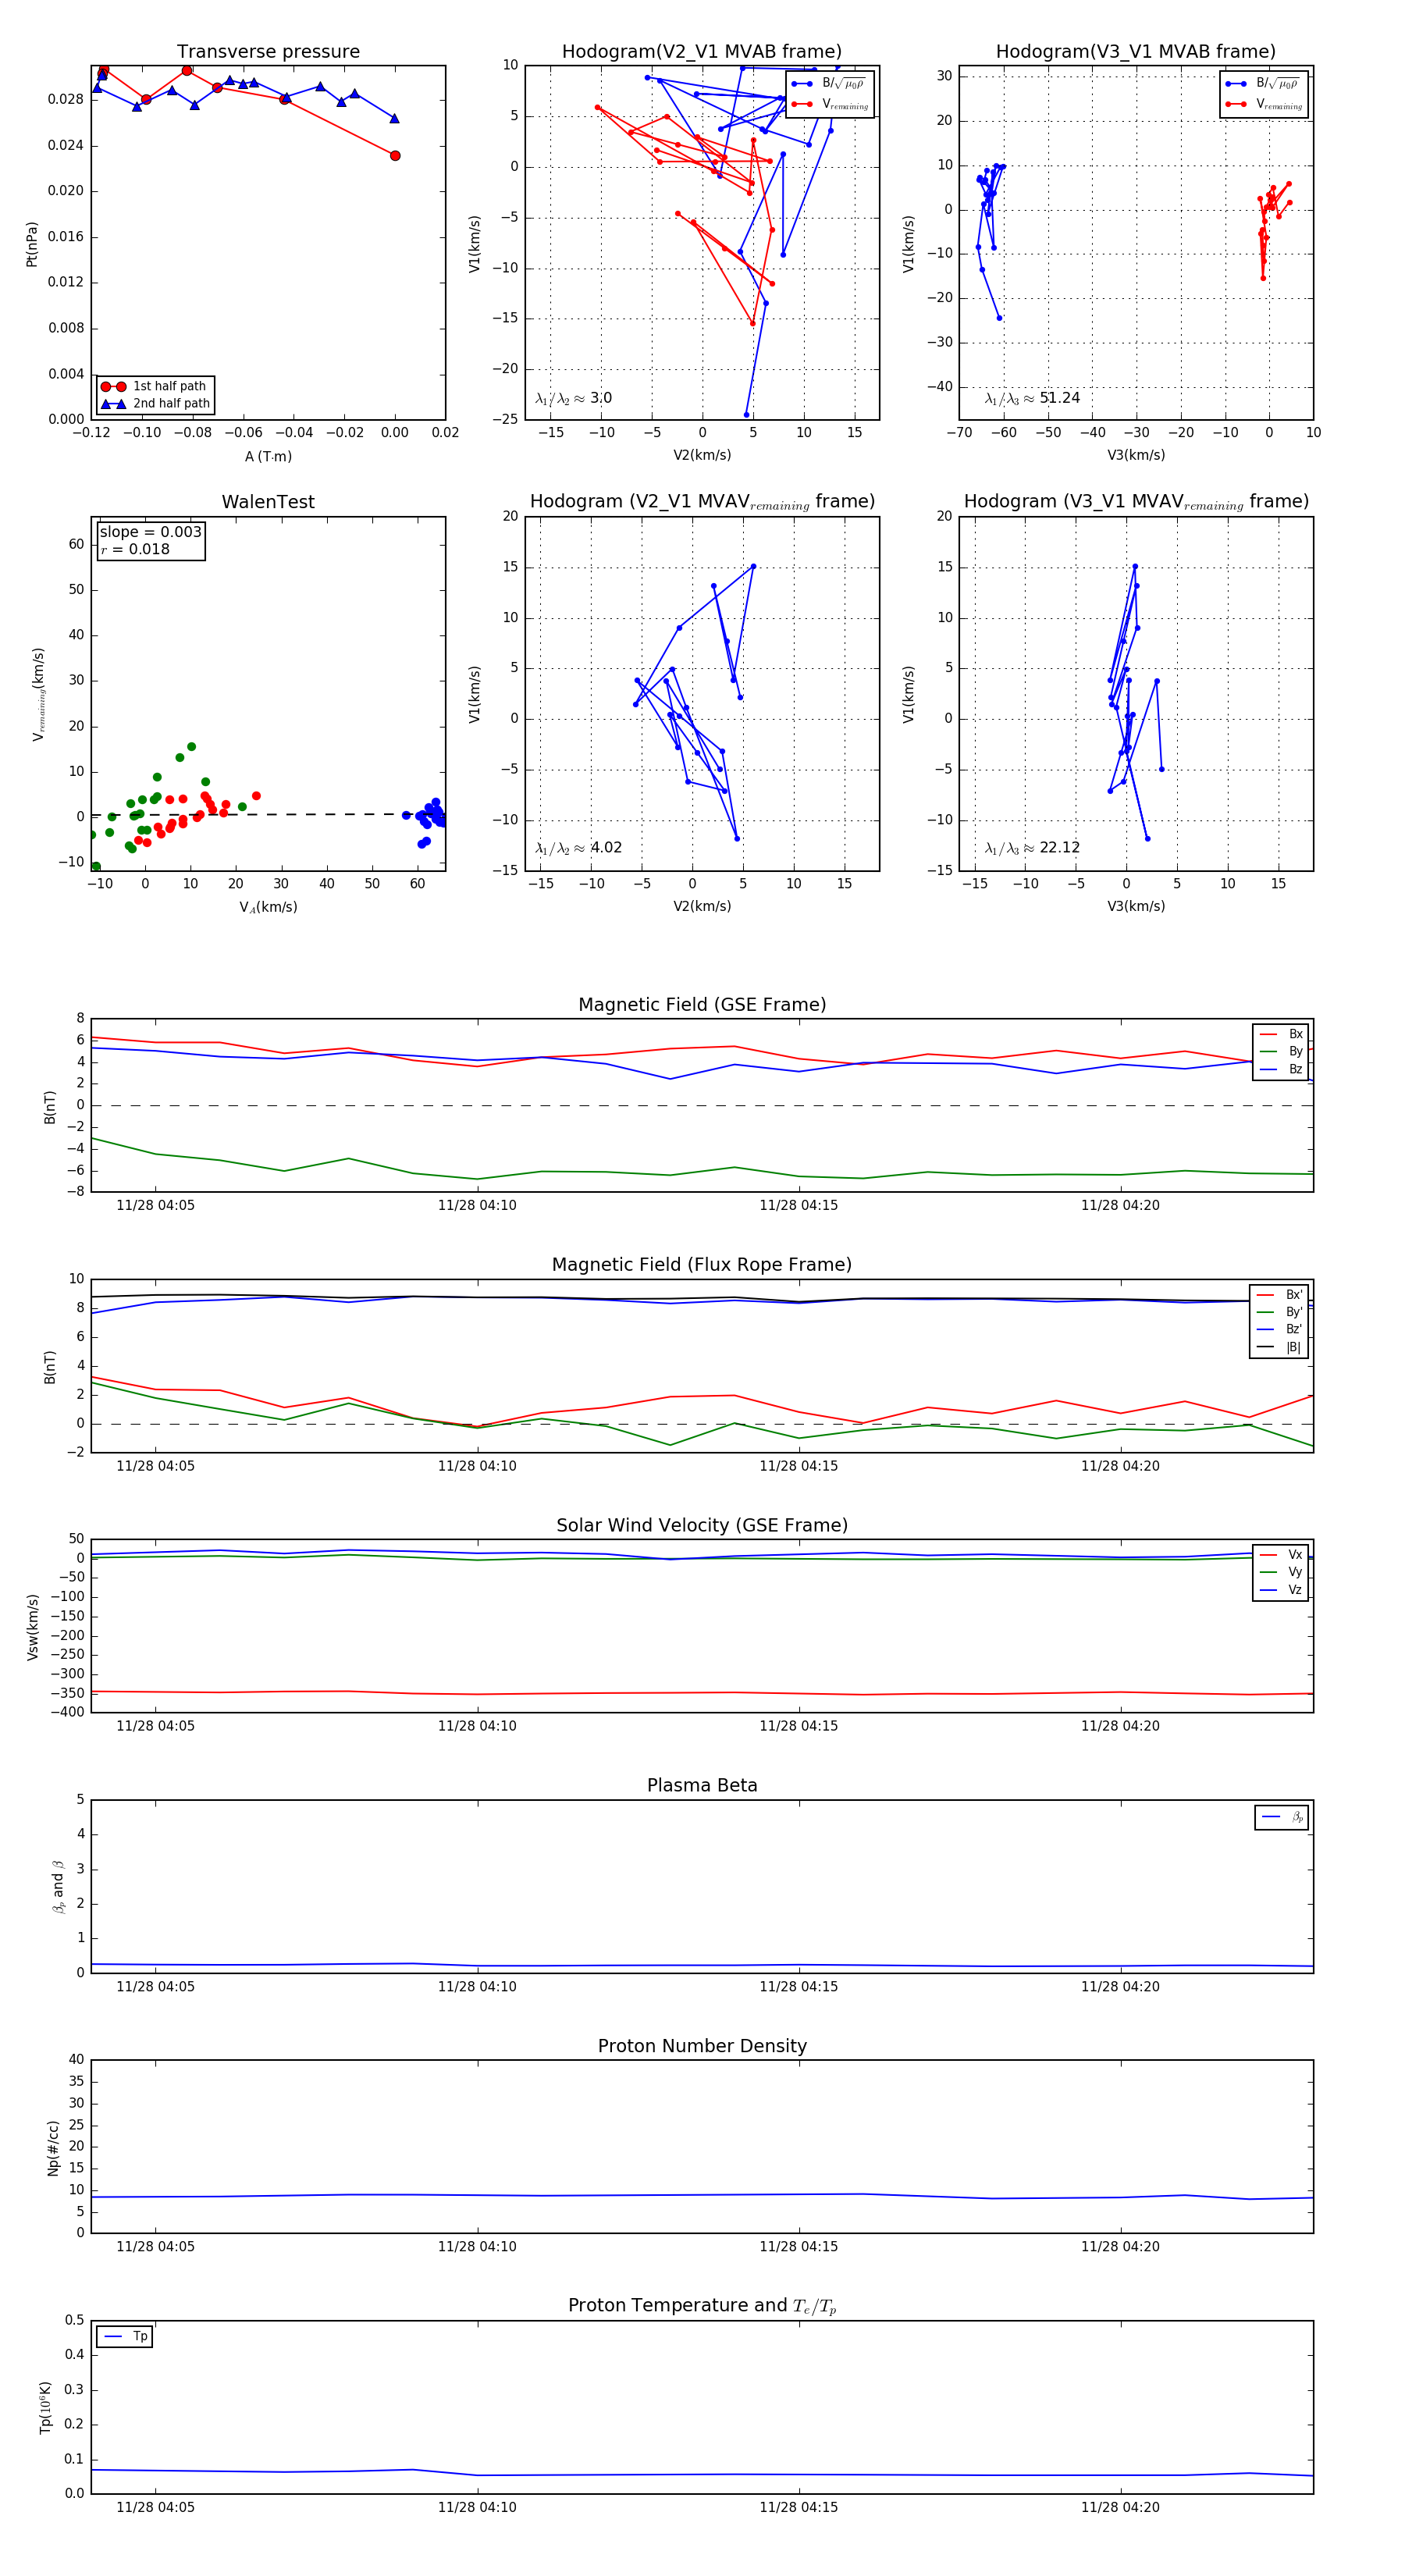Screen dimensions: 1405x2576
Task: Click the eigenvalue ratio label "≈ 22.12"
Action: [1032, 848]
